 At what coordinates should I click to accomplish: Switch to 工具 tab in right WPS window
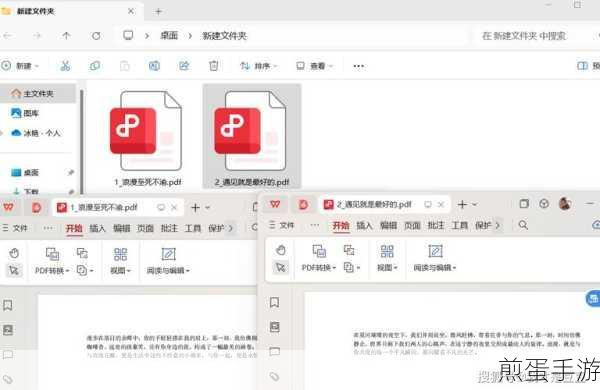click(x=460, y=225)
